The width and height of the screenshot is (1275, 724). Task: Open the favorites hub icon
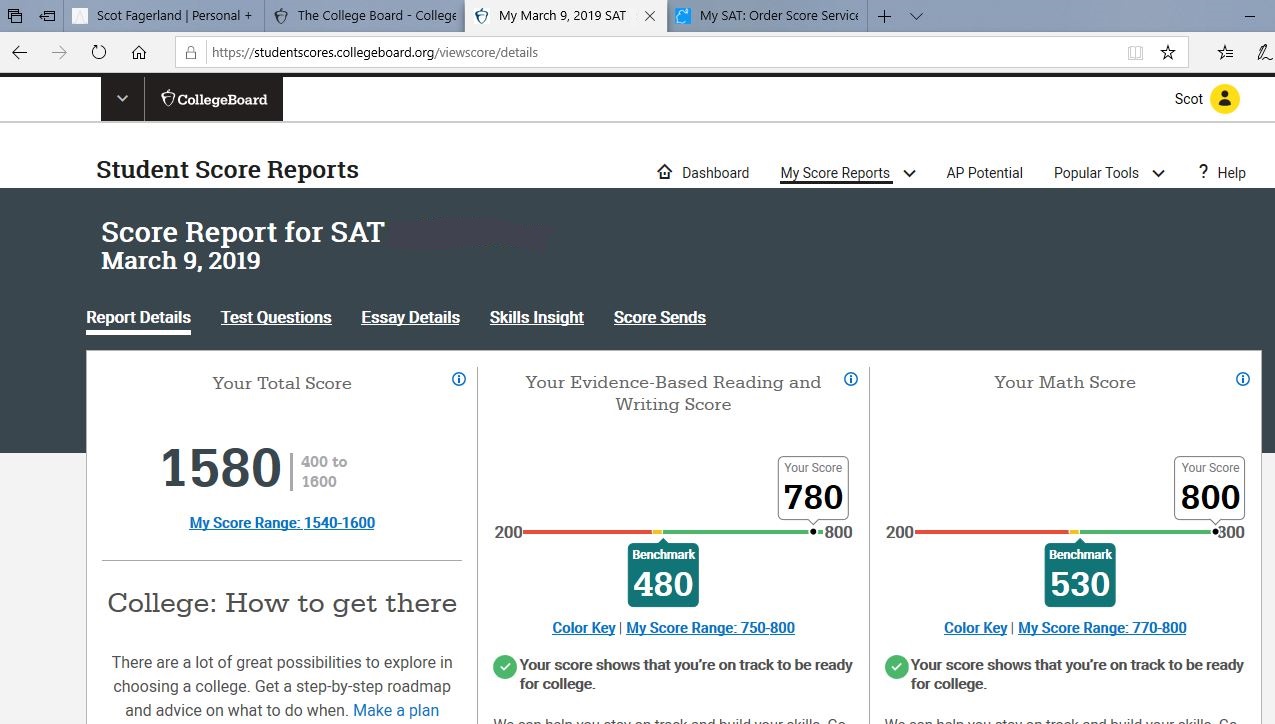point(1226,53)
